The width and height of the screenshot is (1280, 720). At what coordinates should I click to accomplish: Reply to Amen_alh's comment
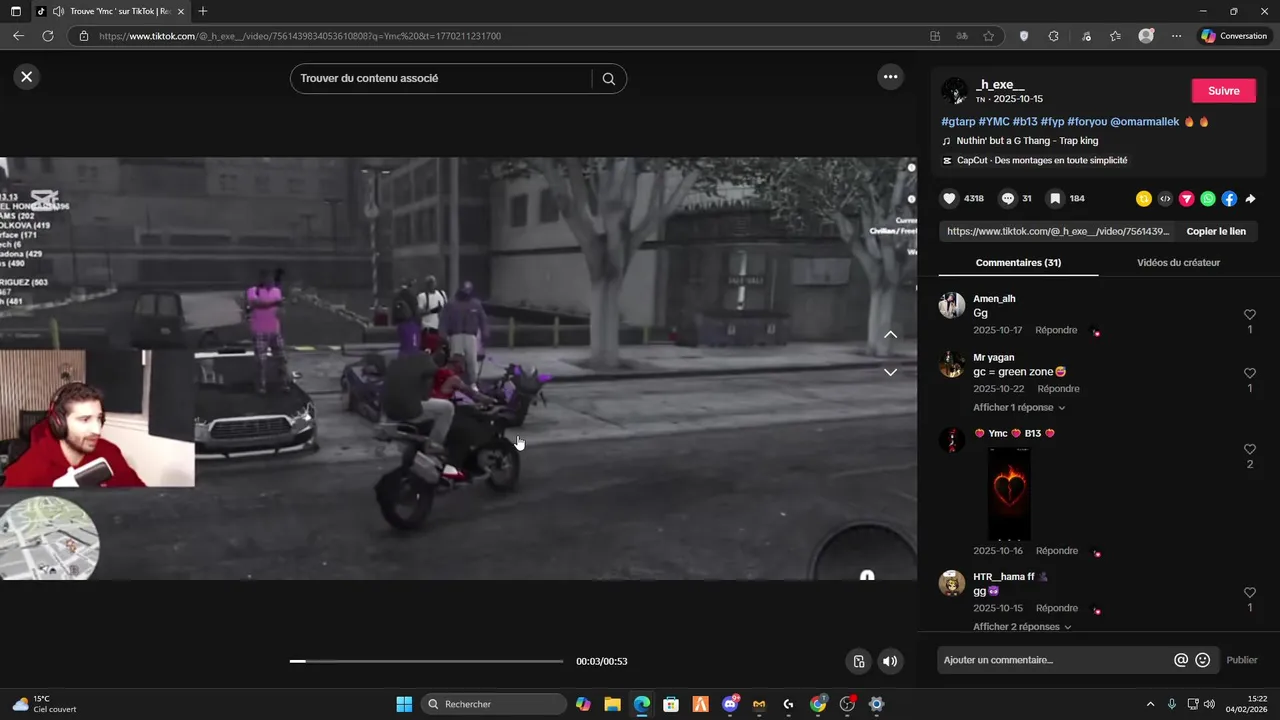pyautogui.click(x=1056, y=330)
